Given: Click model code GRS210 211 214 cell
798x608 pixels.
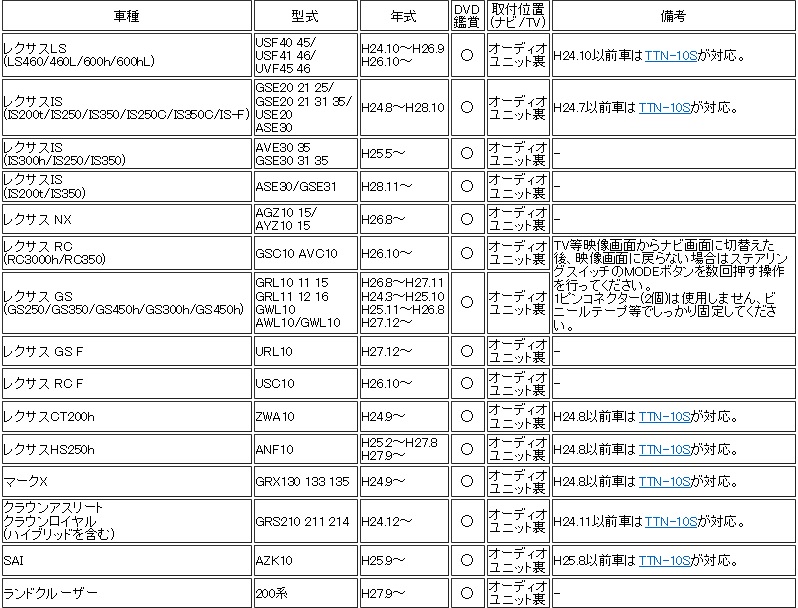Looking at the screenshot, I should (x=306, y=521).
